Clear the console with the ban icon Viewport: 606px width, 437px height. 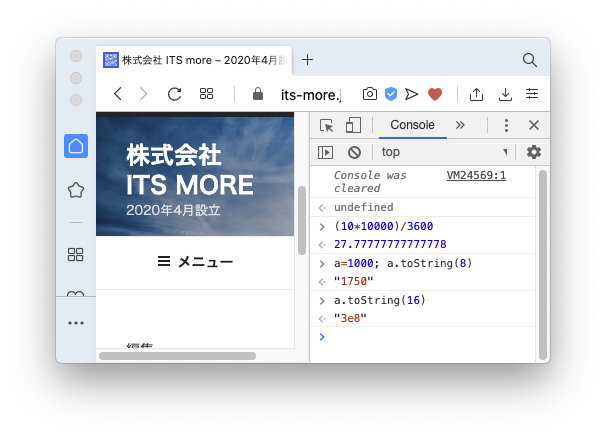click(354, 152)
